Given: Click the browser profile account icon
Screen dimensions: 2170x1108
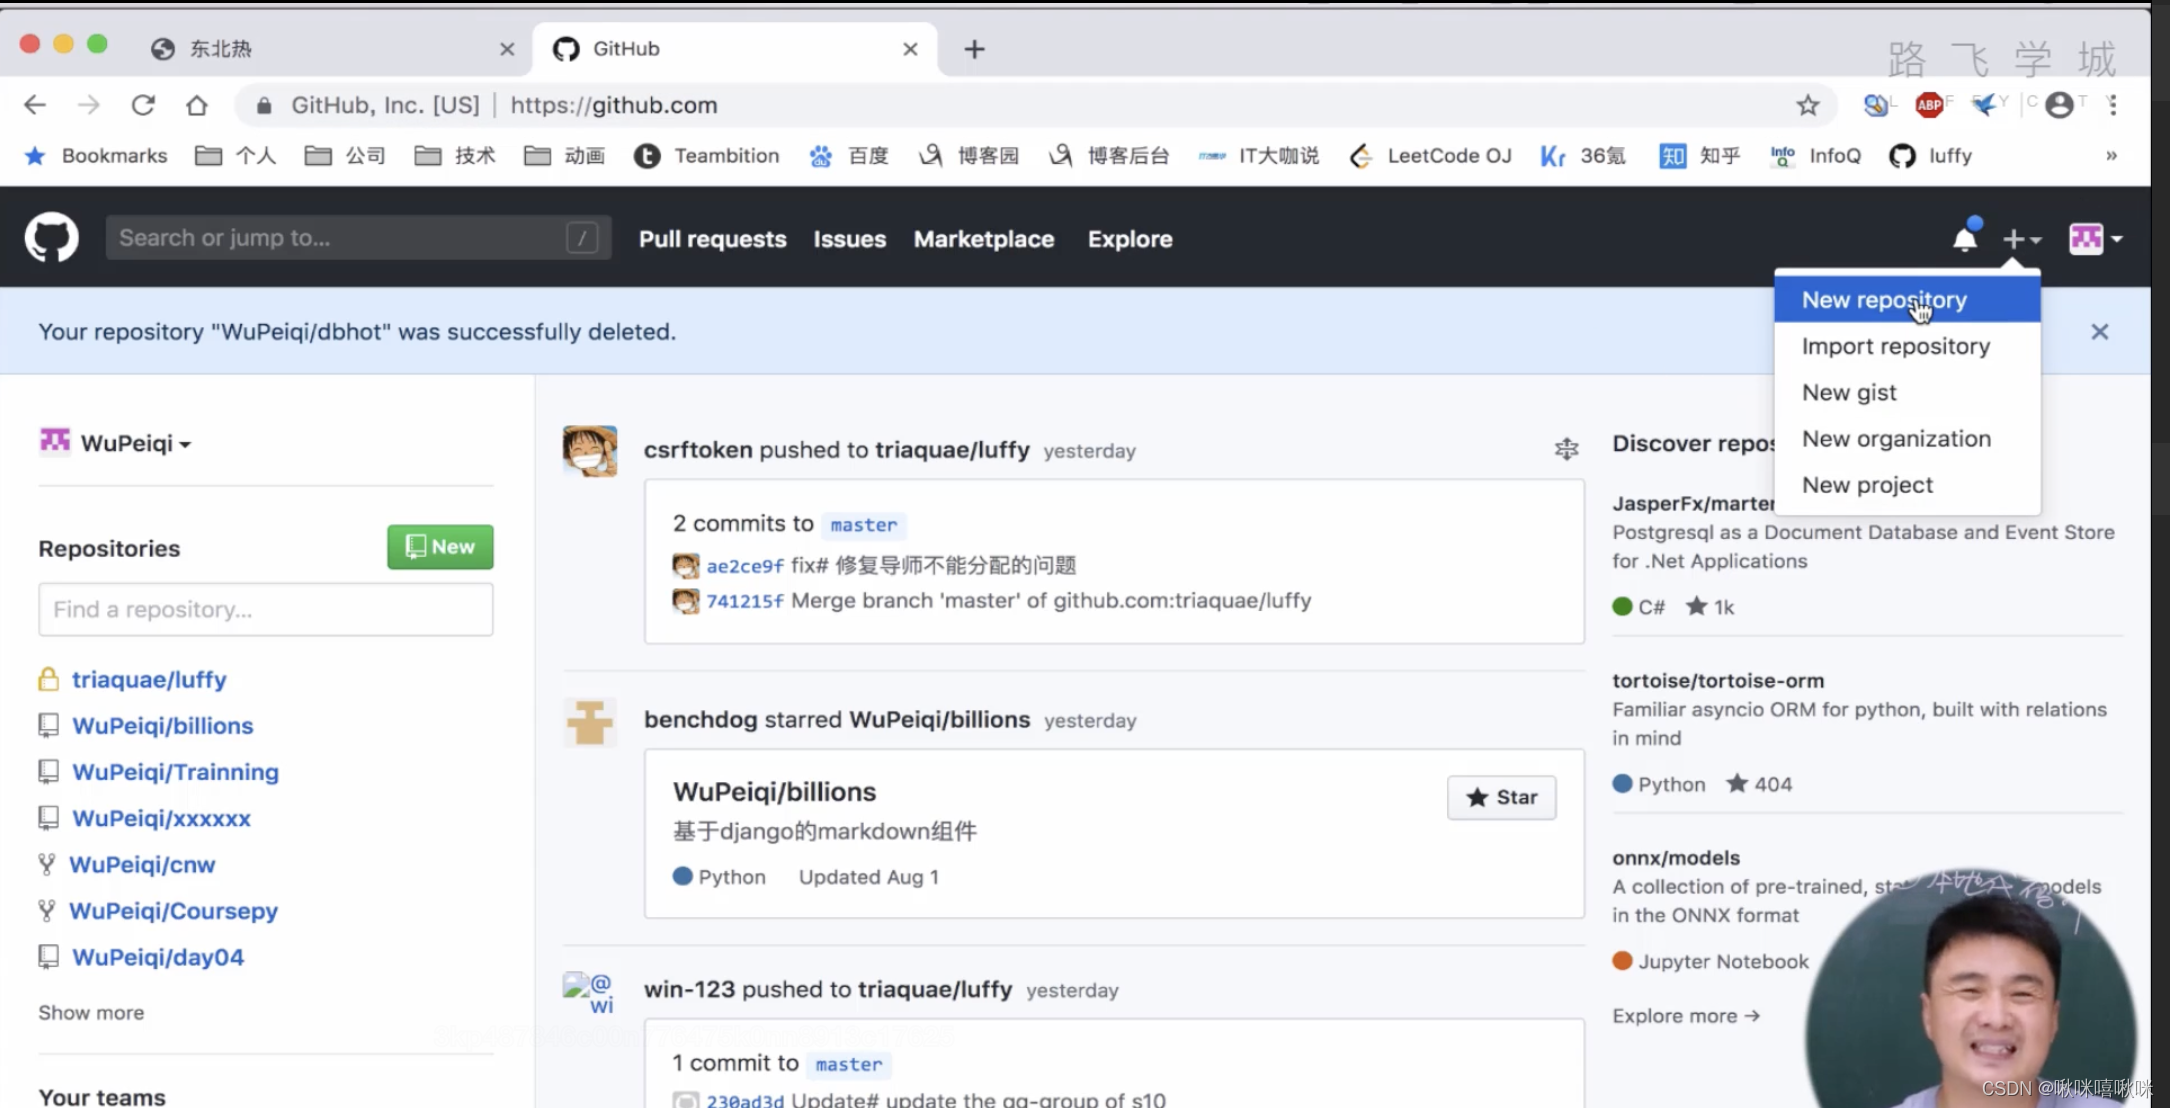Looking at the screenshot, I should (x=2059, y=104).
